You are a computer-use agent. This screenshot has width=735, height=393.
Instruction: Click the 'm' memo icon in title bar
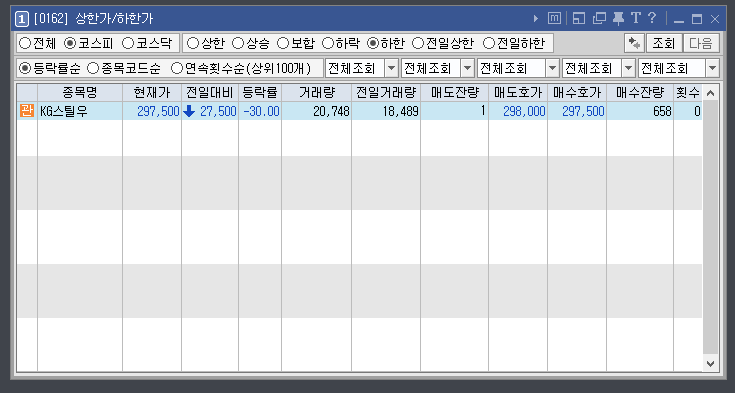tap(554, 19)
